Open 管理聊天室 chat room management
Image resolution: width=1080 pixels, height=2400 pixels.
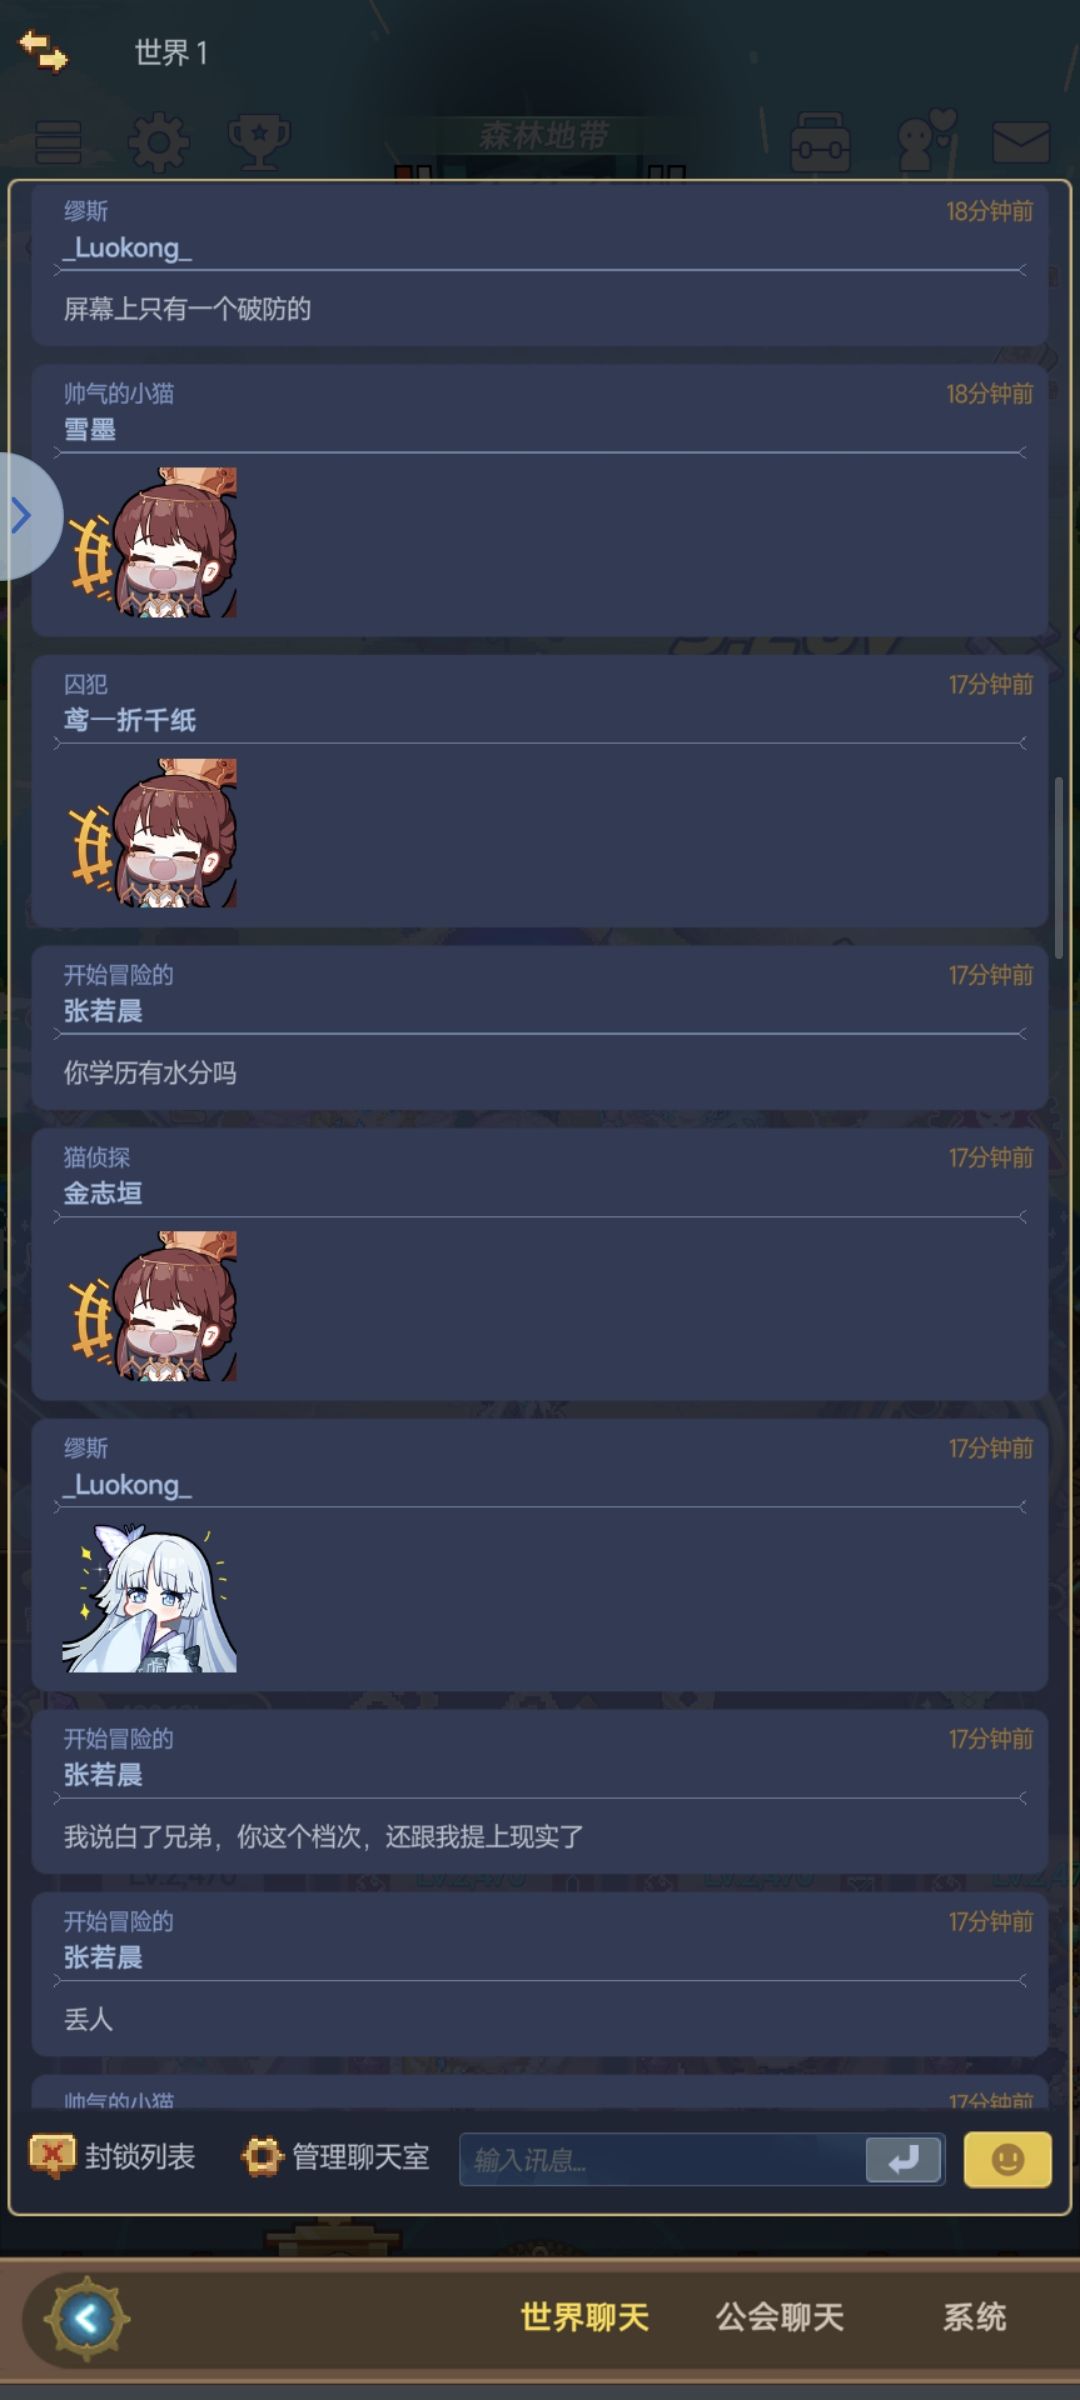[335, 2157]
